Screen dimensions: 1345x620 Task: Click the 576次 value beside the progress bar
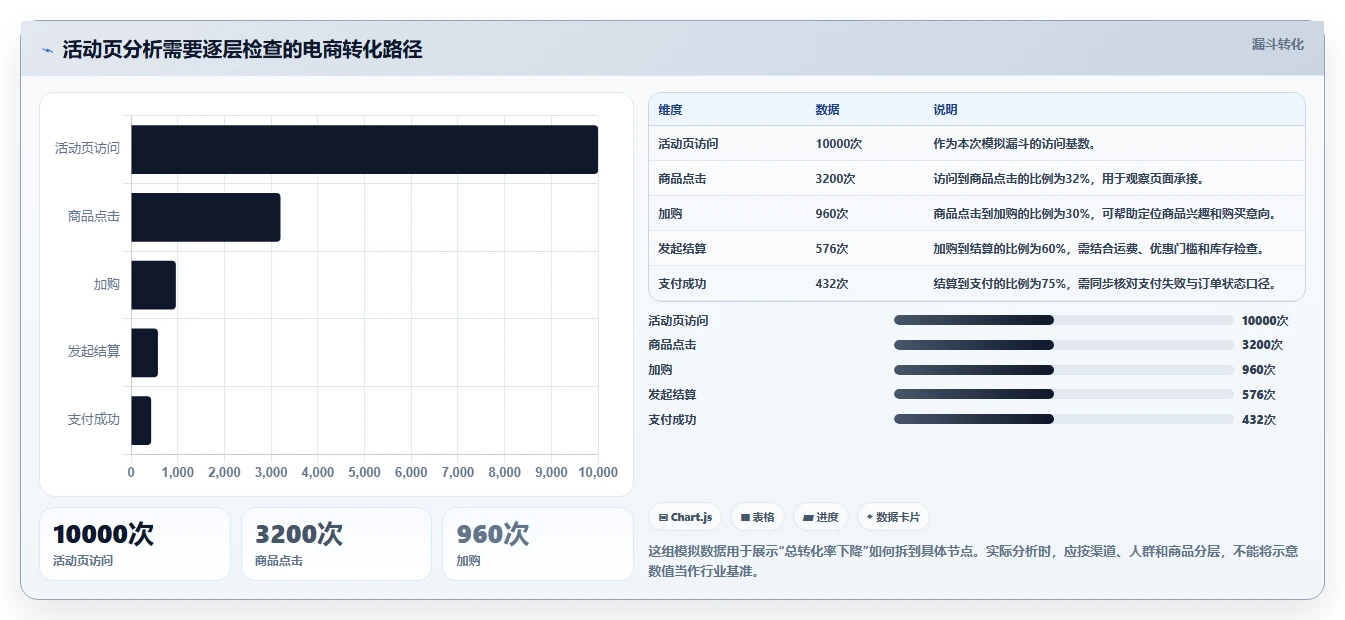pos(1258,395)
